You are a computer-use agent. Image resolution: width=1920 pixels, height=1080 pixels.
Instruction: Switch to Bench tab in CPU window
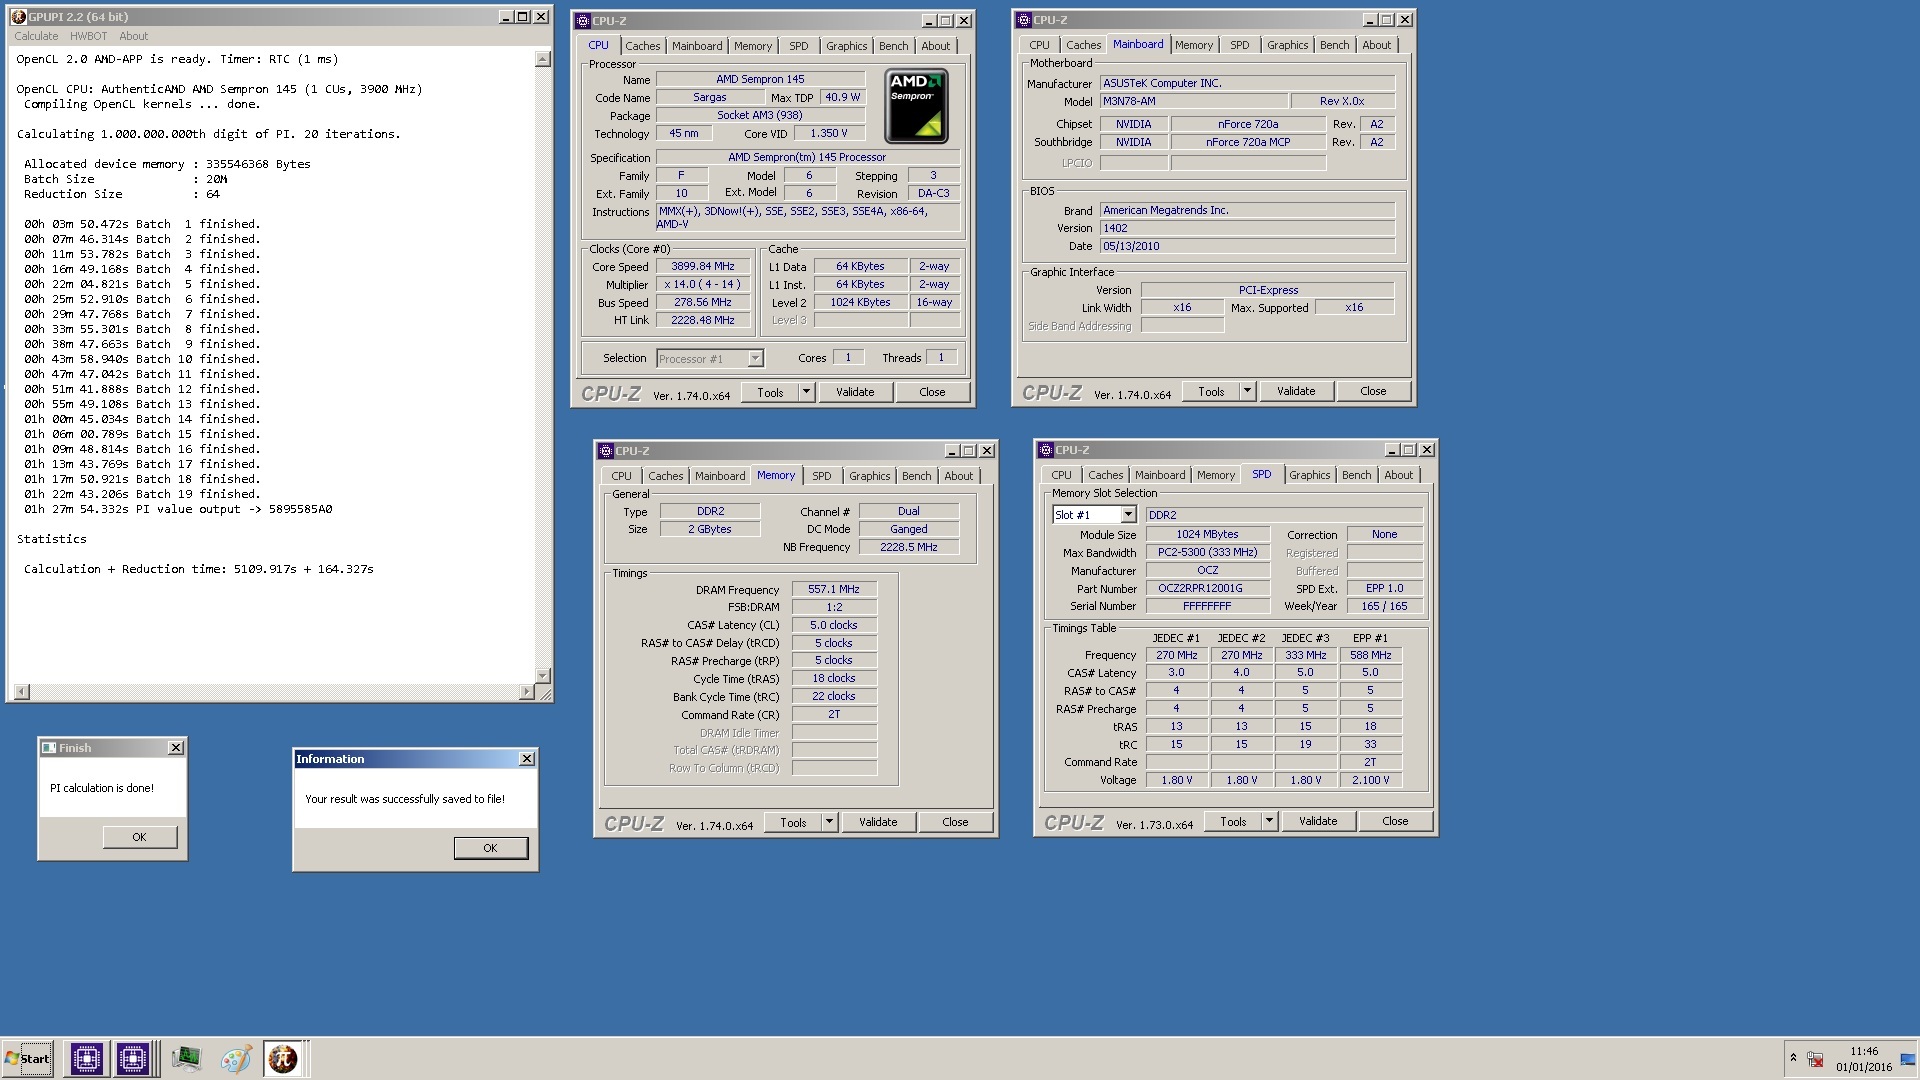coord(893,46)
